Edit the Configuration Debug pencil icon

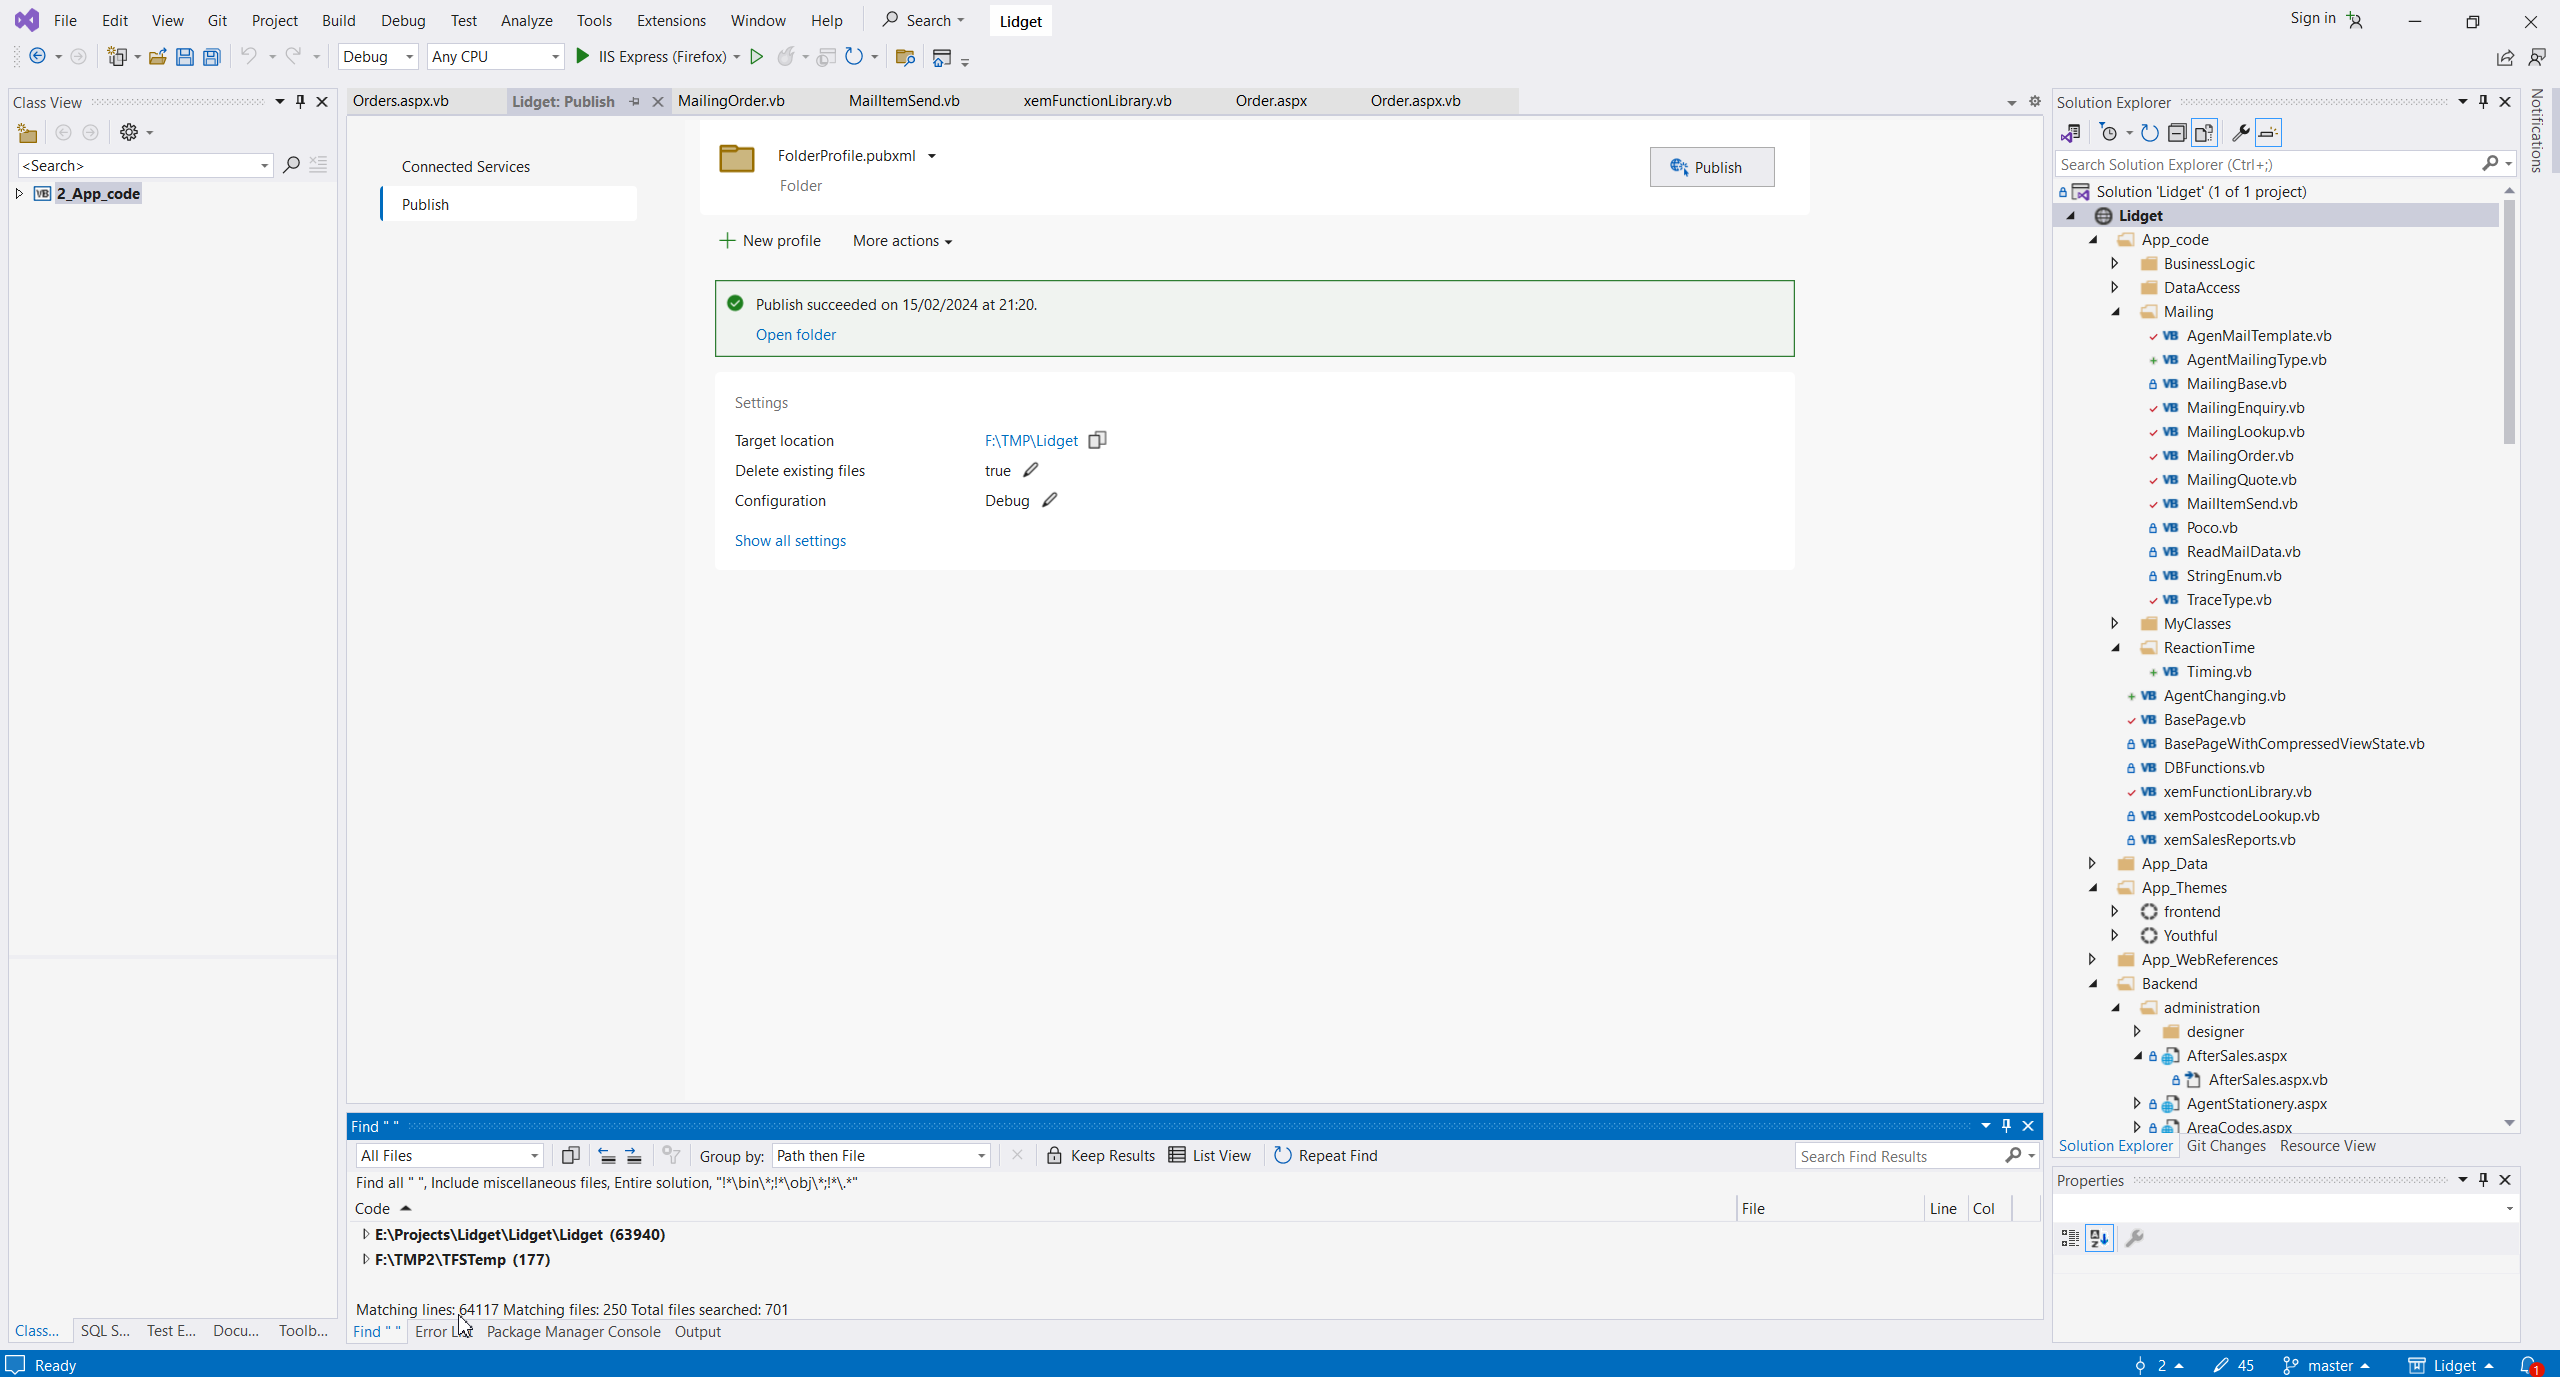click(1049, 500)
